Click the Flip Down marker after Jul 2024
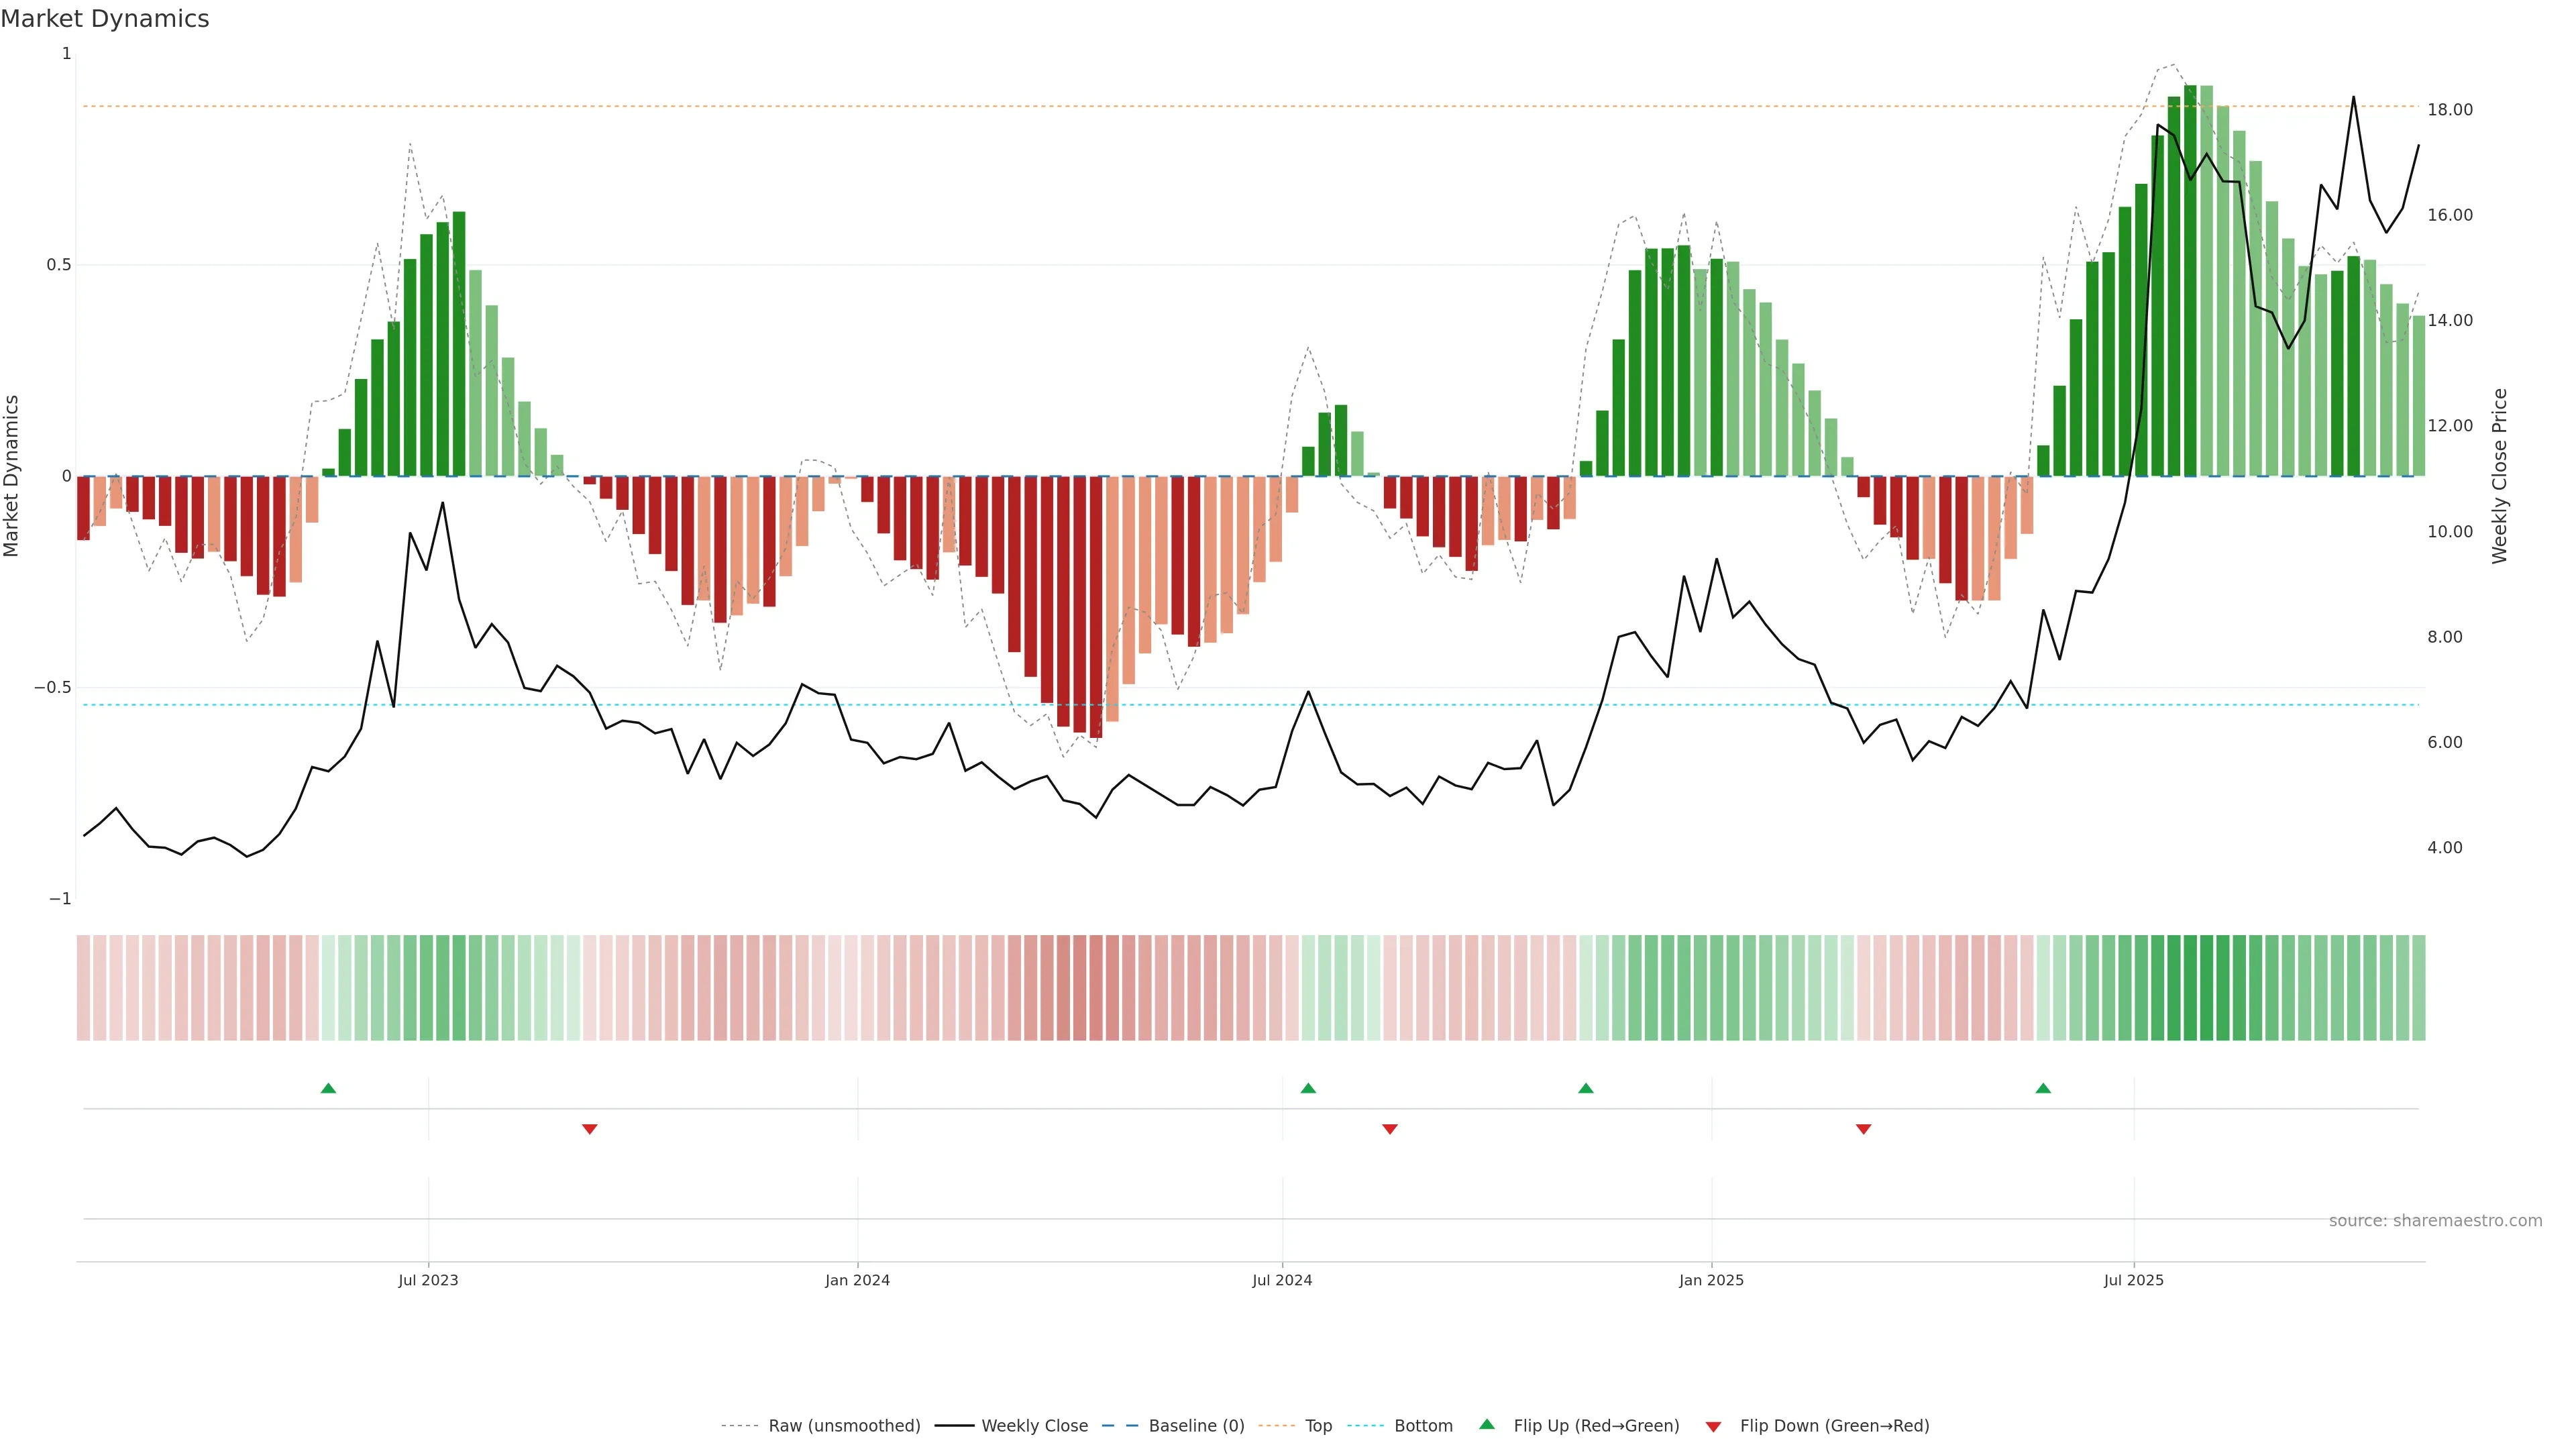The height and width of the screenshot is (1449, 2576). click(1390, 1129)
